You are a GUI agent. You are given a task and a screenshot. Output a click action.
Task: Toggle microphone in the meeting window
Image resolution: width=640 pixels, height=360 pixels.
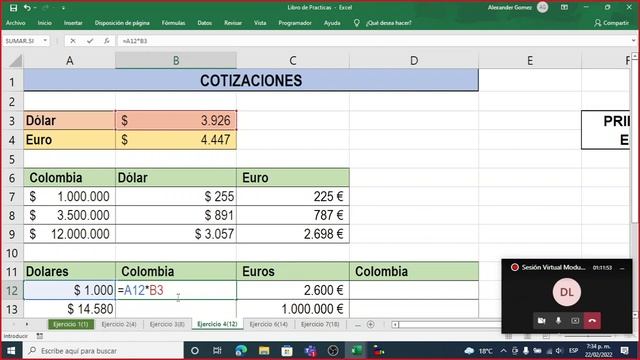point(558,321)
